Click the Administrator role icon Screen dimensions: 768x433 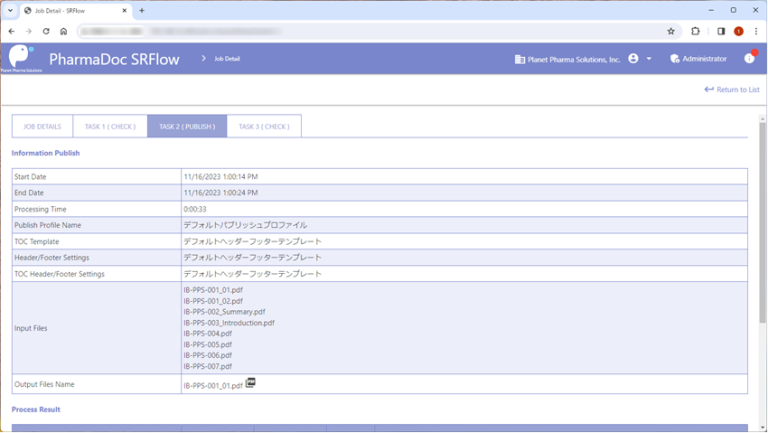coord(675,59)
